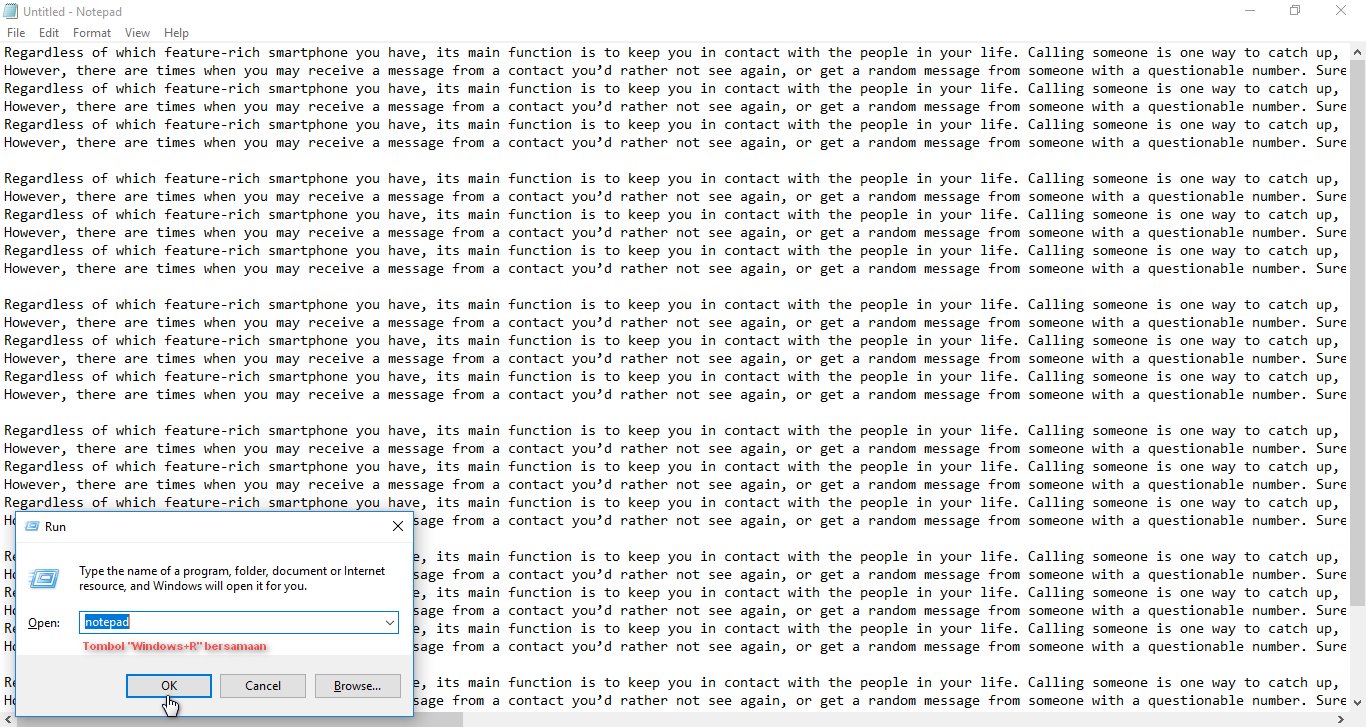
Task: Open the Edit menu
Action: click(x=49, y=33)
